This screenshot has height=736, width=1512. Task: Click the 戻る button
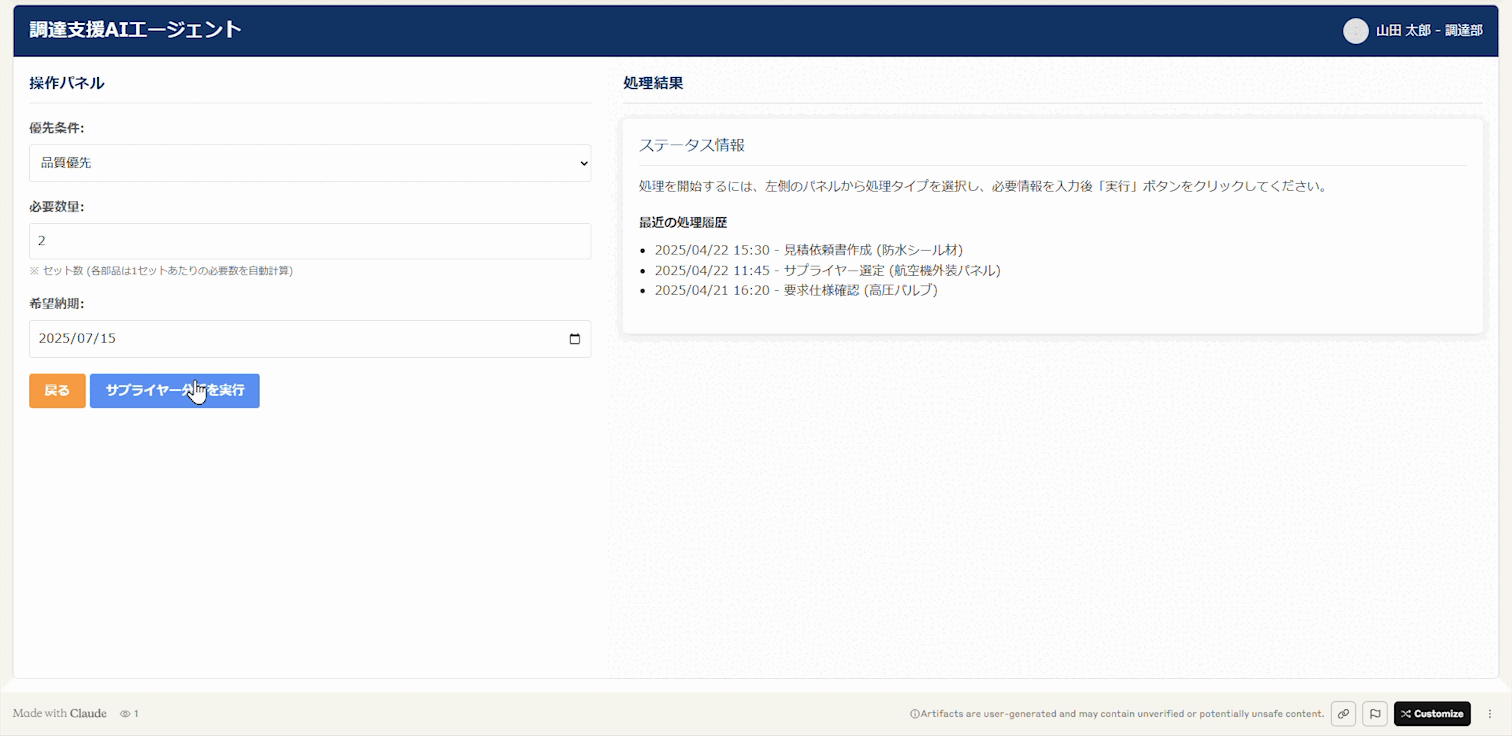click(x=57, y=390)
